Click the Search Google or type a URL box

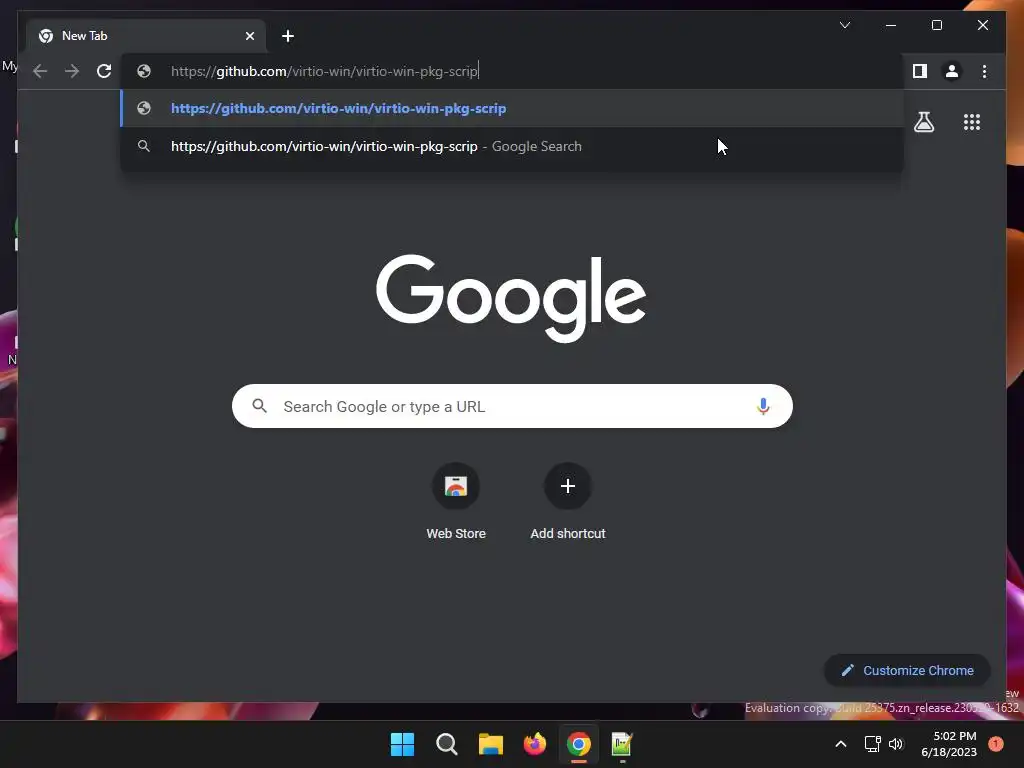coord(512,406)
